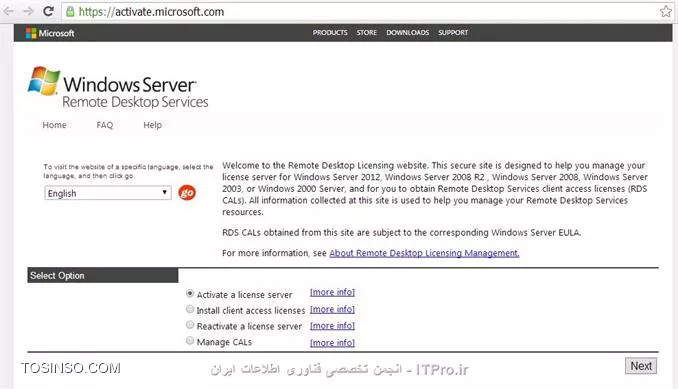Viewport: 678px width, 389px height.
Task: Open the FAQ tab
Action: (x=105, y=125)
